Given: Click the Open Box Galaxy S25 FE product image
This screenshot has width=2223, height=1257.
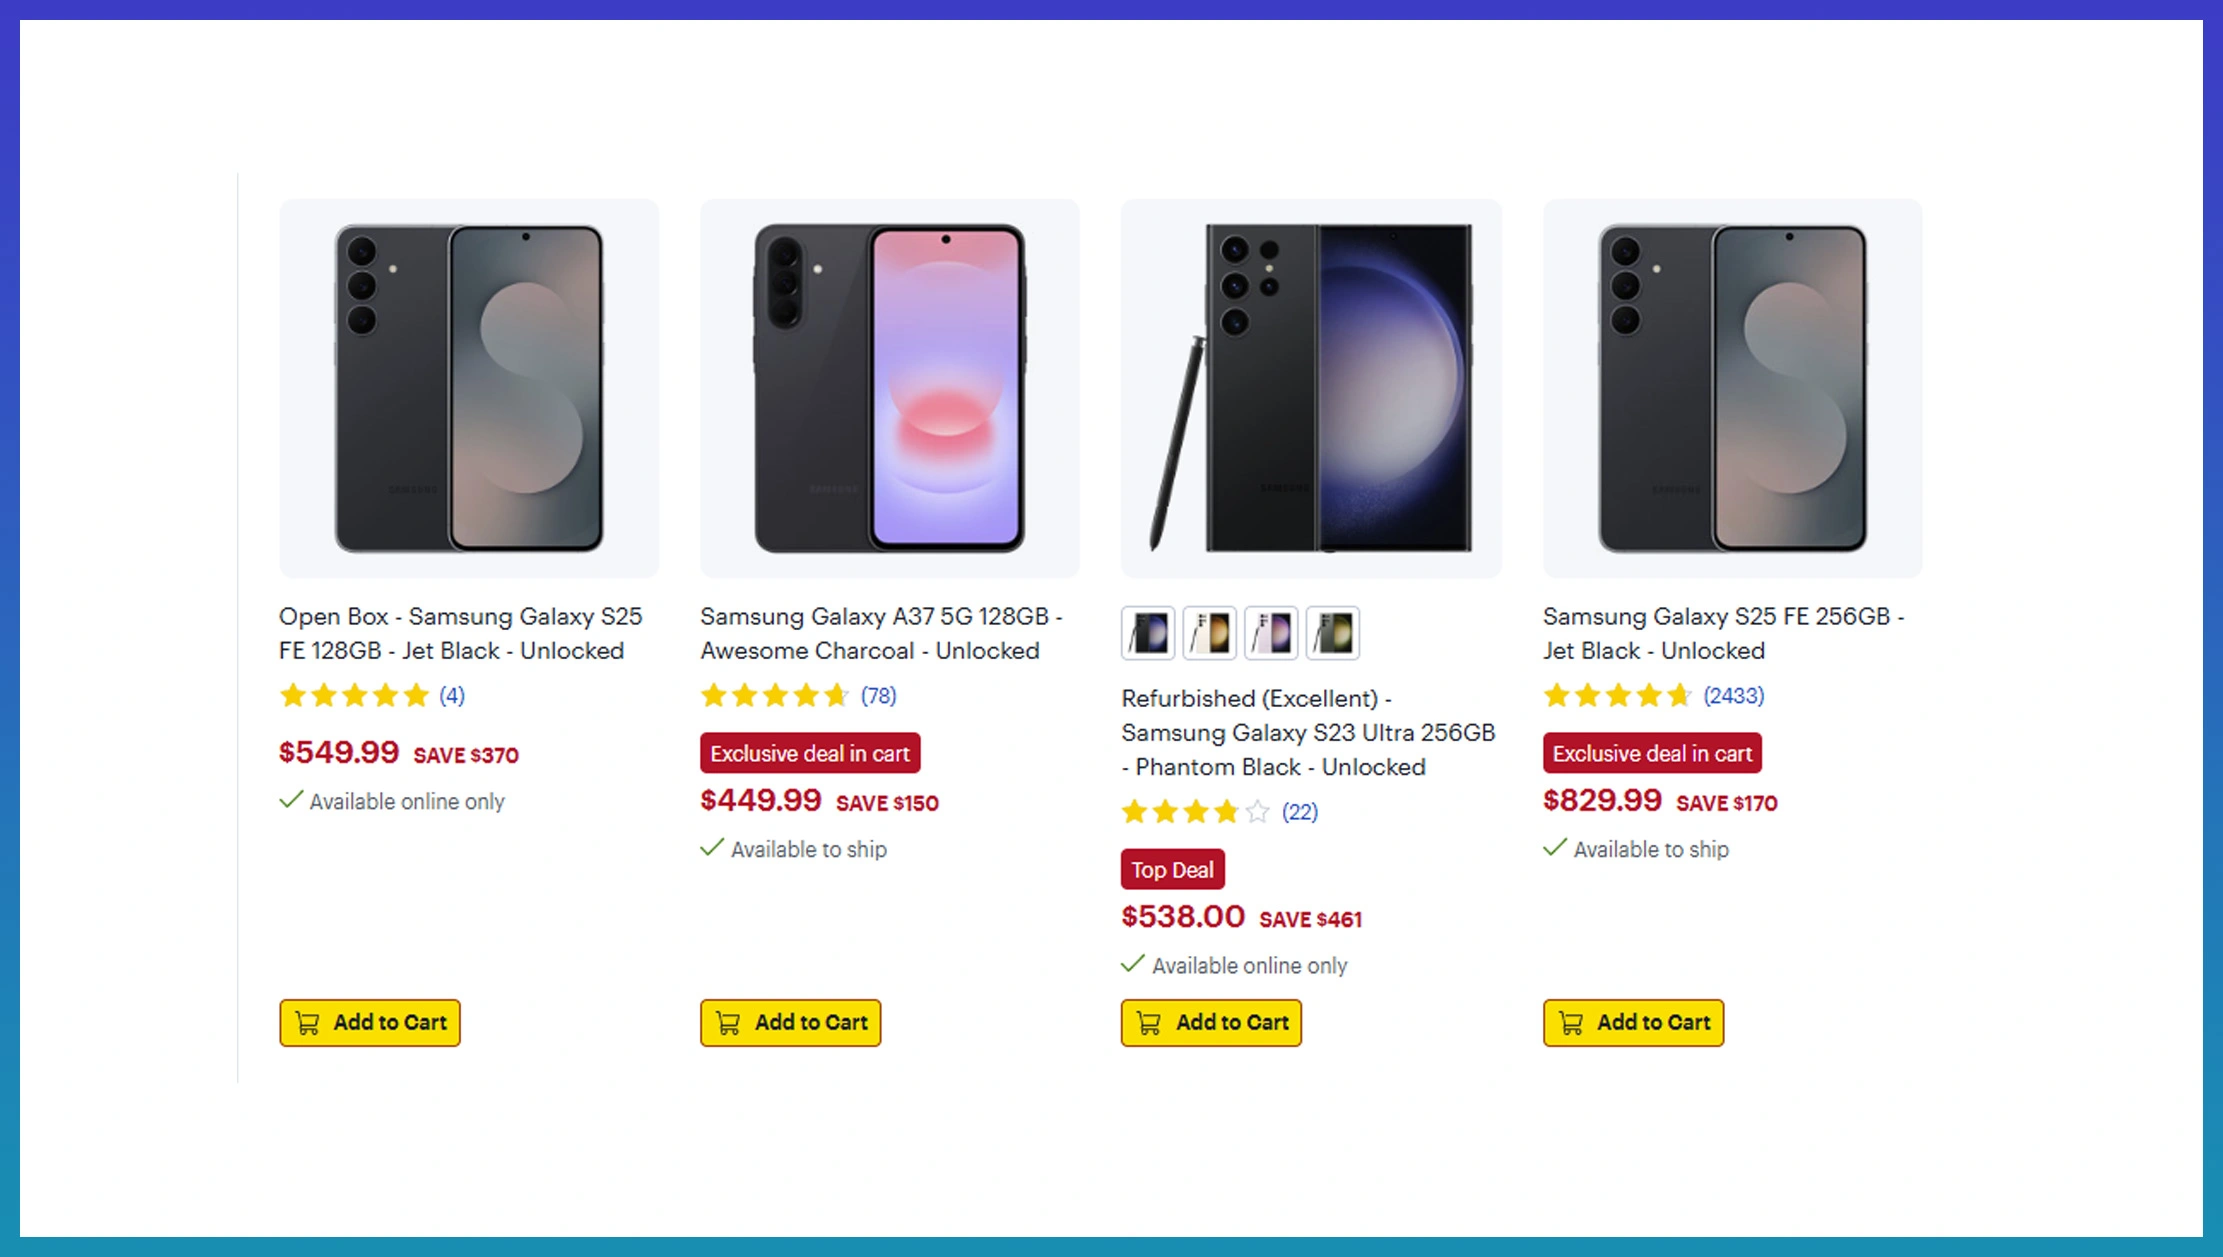Looking at the screenshot, I should click(469, 388).
